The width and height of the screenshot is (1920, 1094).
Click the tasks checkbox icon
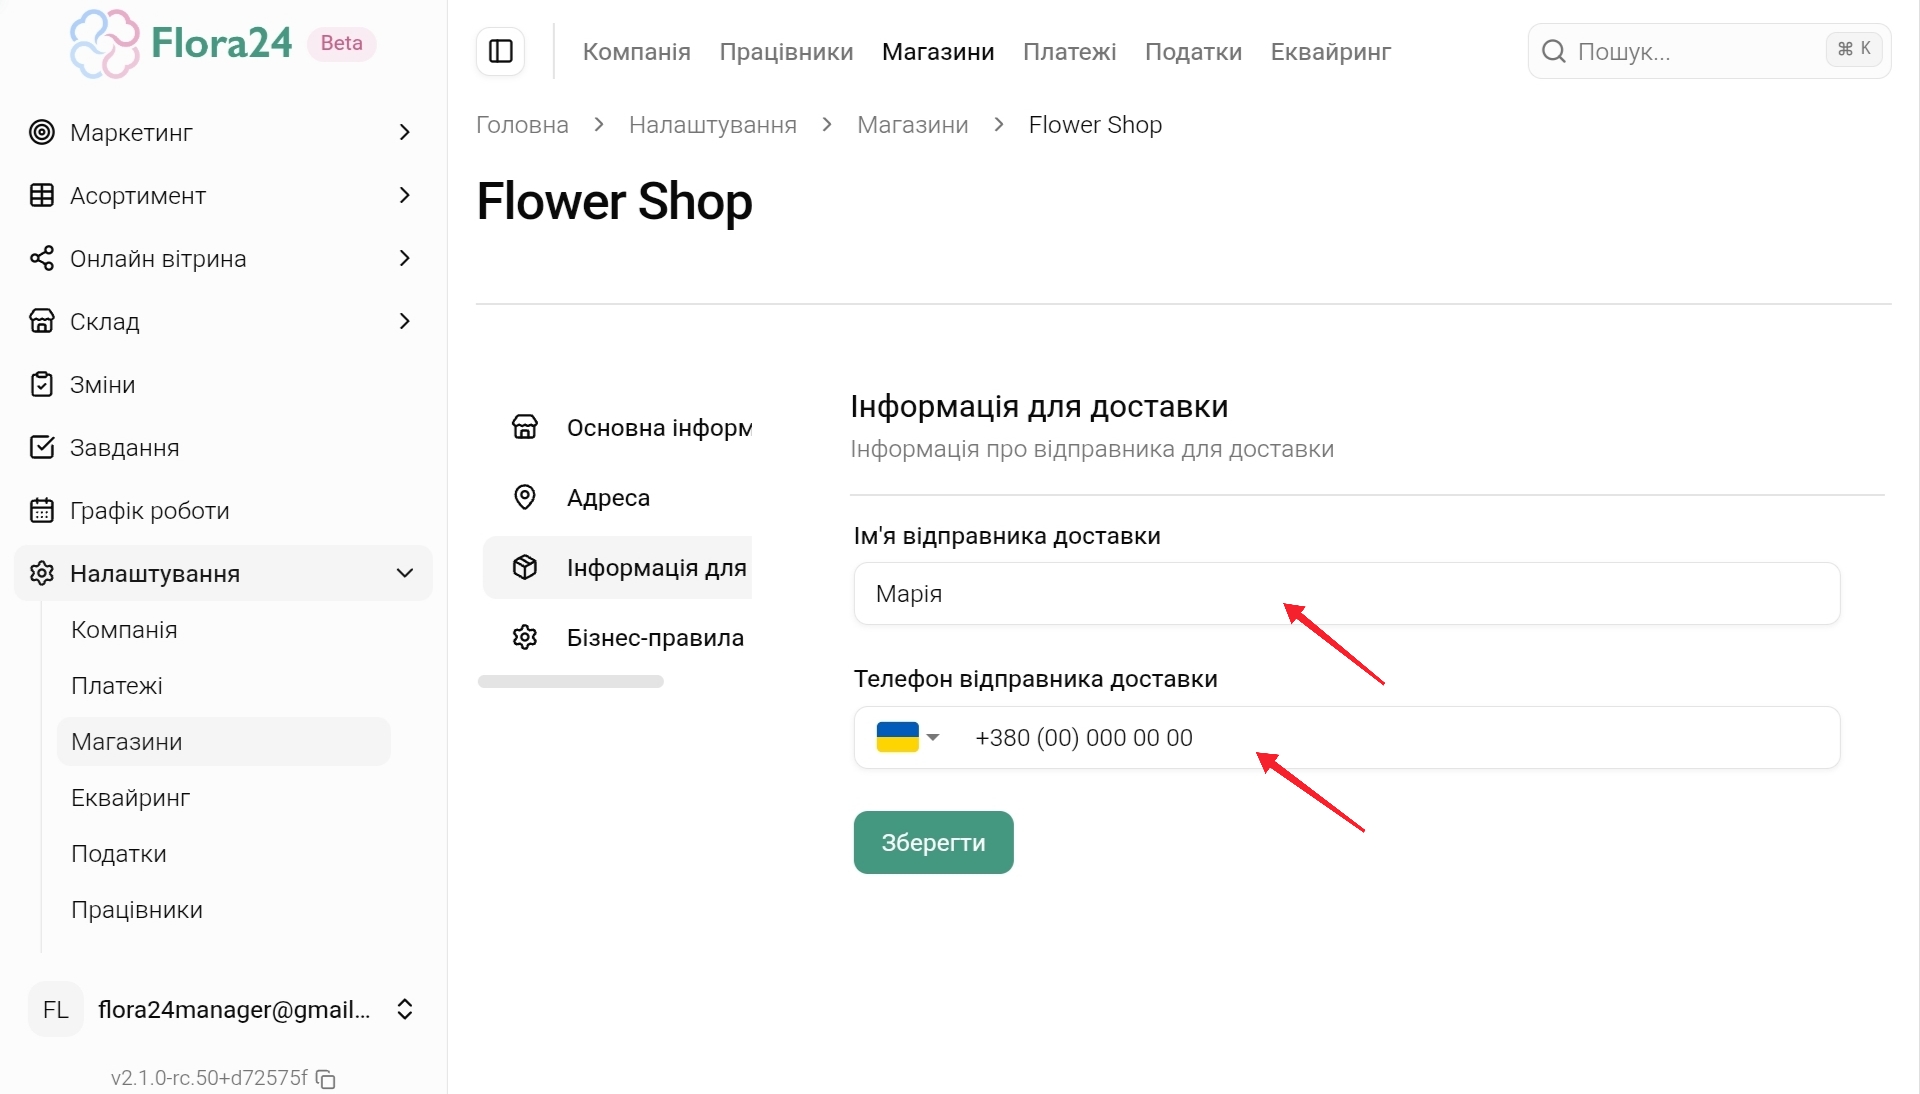pos(42,447)
